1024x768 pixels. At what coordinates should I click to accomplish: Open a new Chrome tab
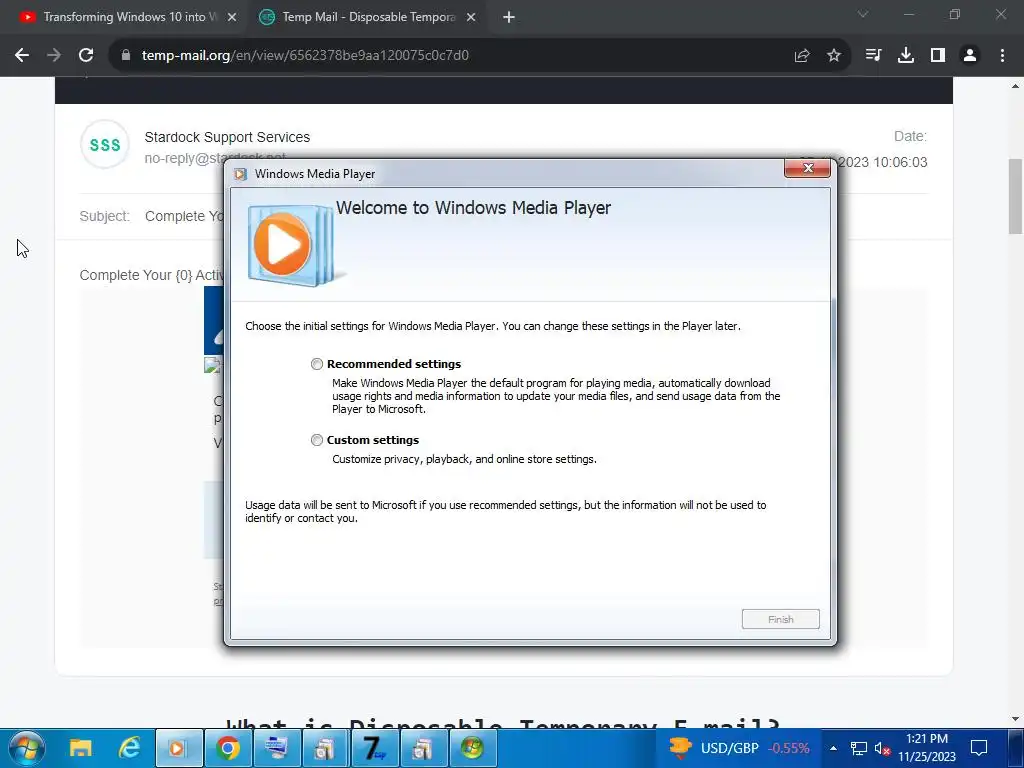509,17
